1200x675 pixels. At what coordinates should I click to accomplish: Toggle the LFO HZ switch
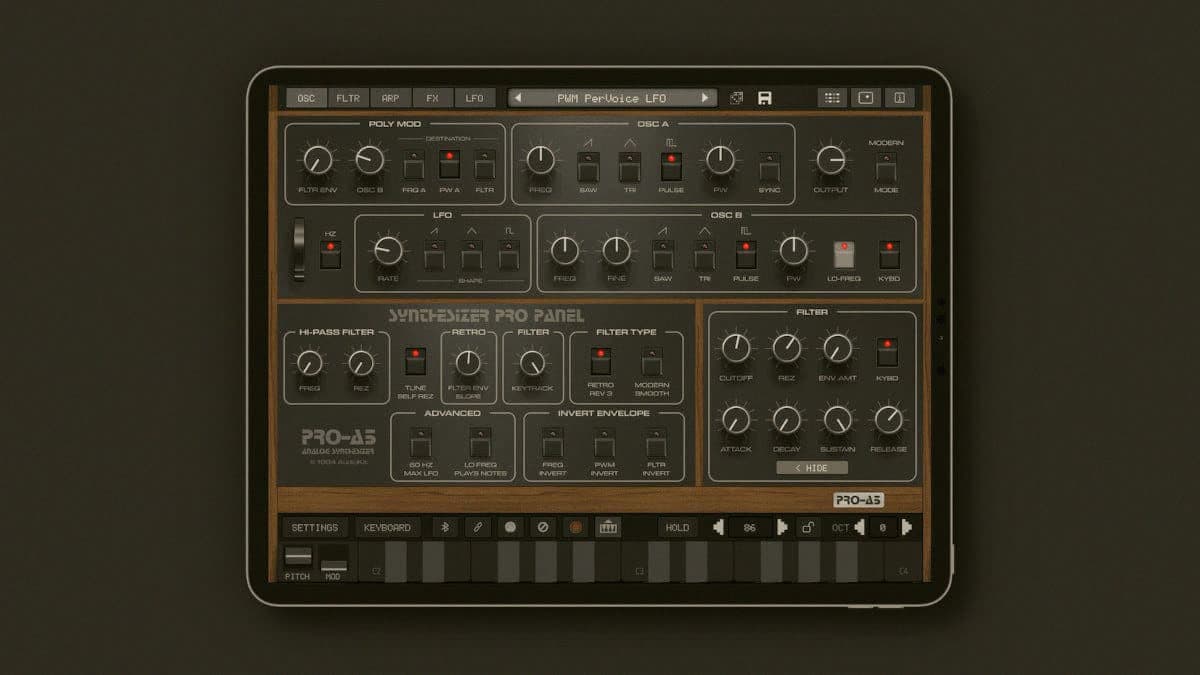tap(331, 255)
